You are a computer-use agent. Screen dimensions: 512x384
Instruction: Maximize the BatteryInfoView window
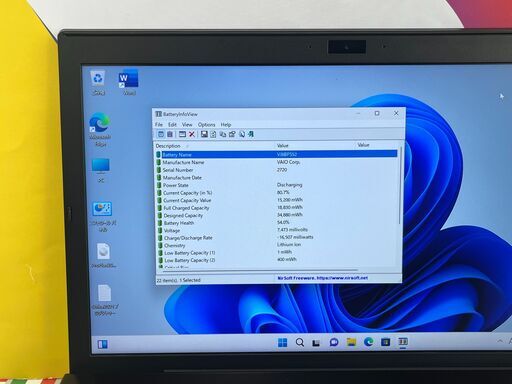click(x=377, y=113)
